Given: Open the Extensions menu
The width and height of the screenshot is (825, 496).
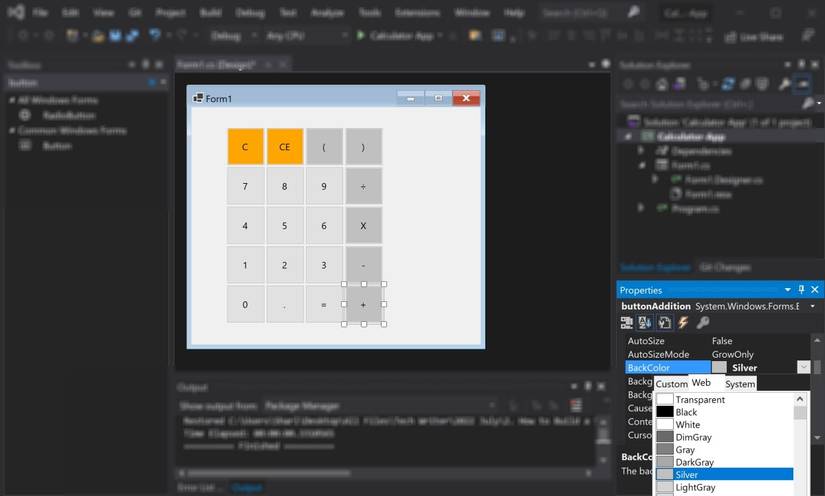Looking at the screenshot, I should click(x=417, y=12).
